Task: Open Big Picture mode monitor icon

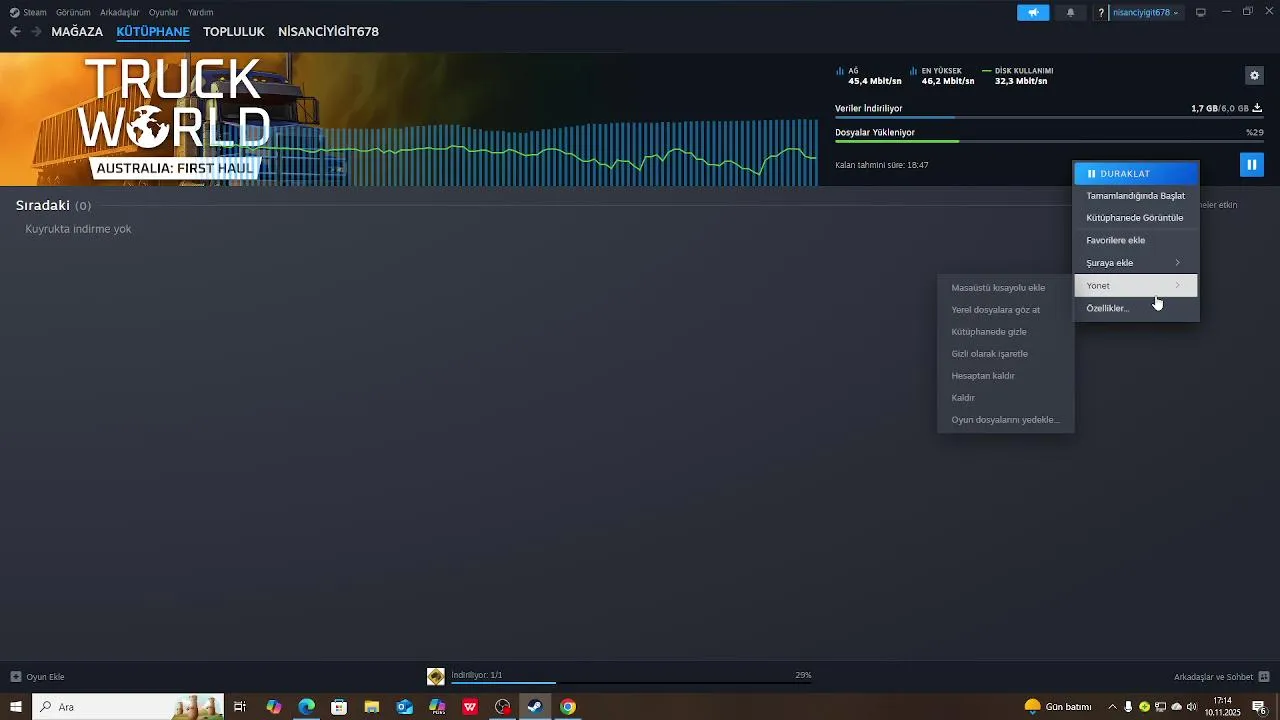Action: pos(1201,13)
